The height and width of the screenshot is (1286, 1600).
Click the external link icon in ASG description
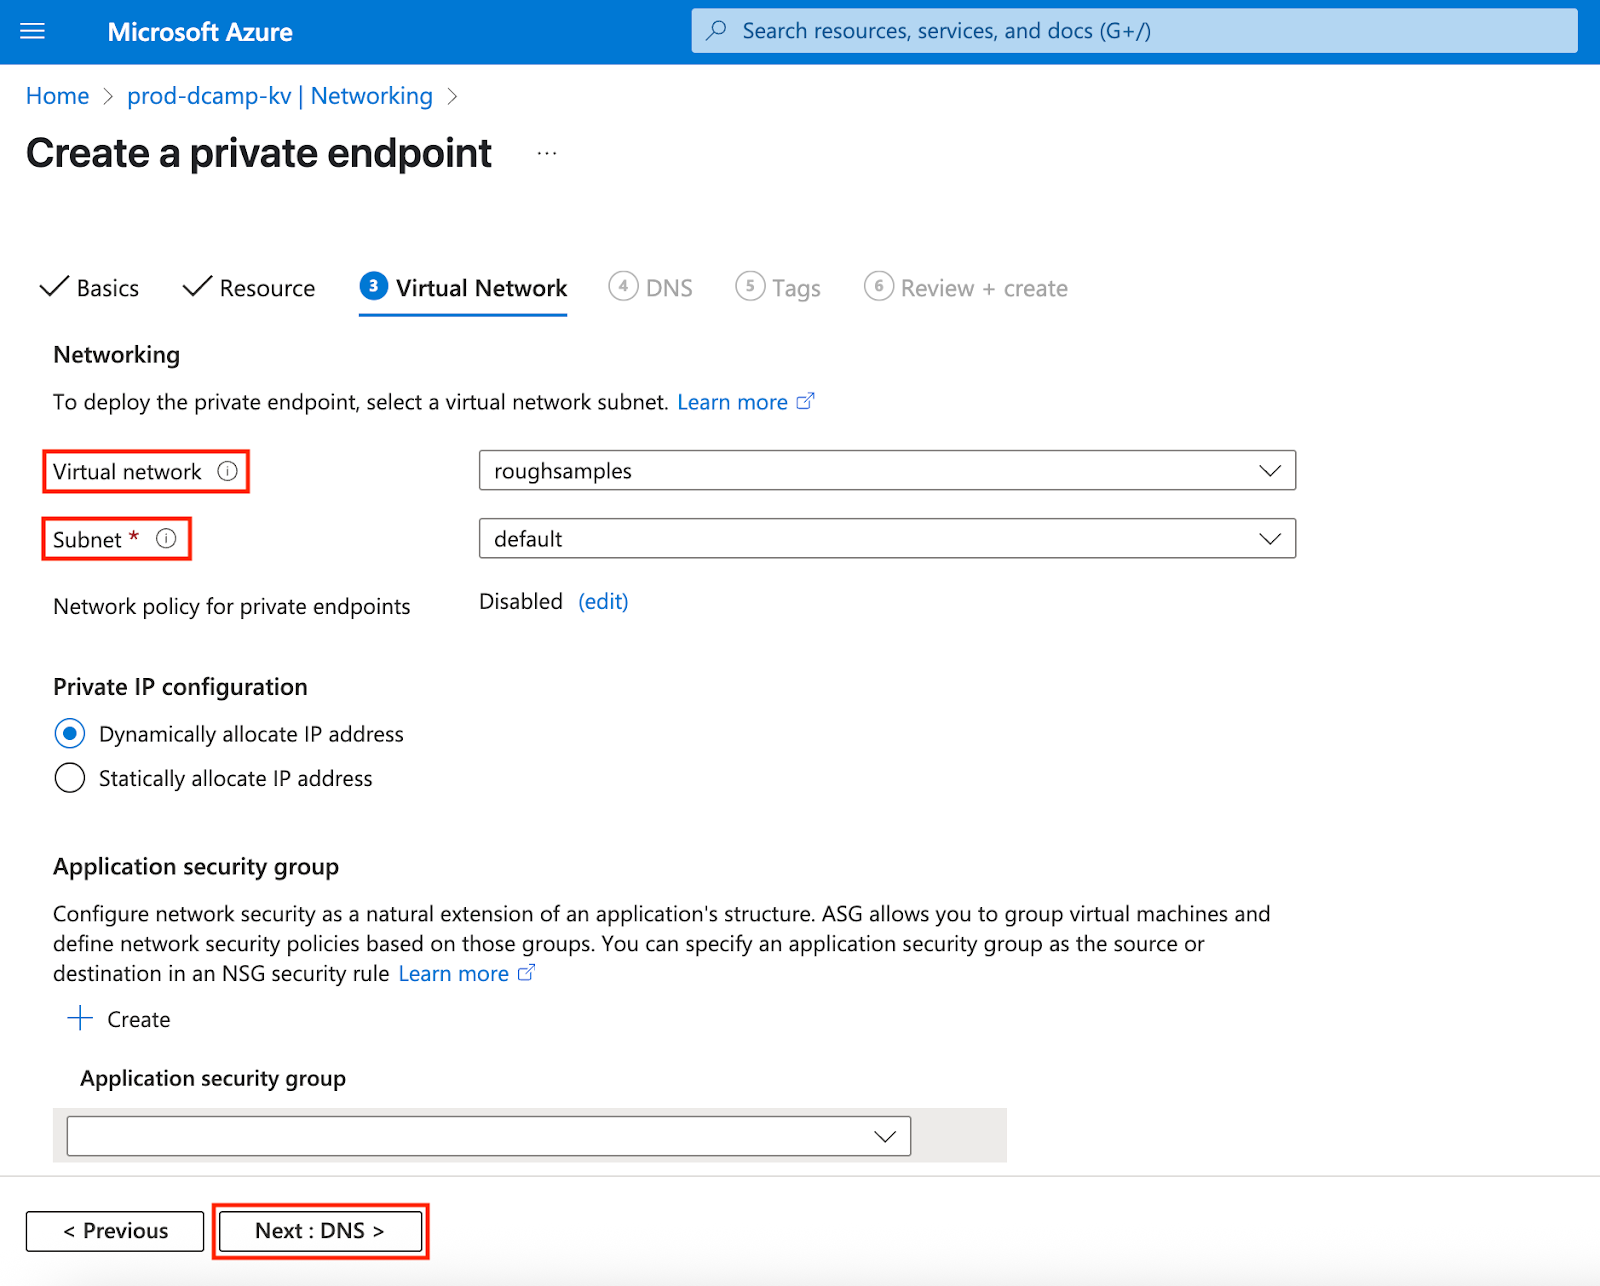527,972
